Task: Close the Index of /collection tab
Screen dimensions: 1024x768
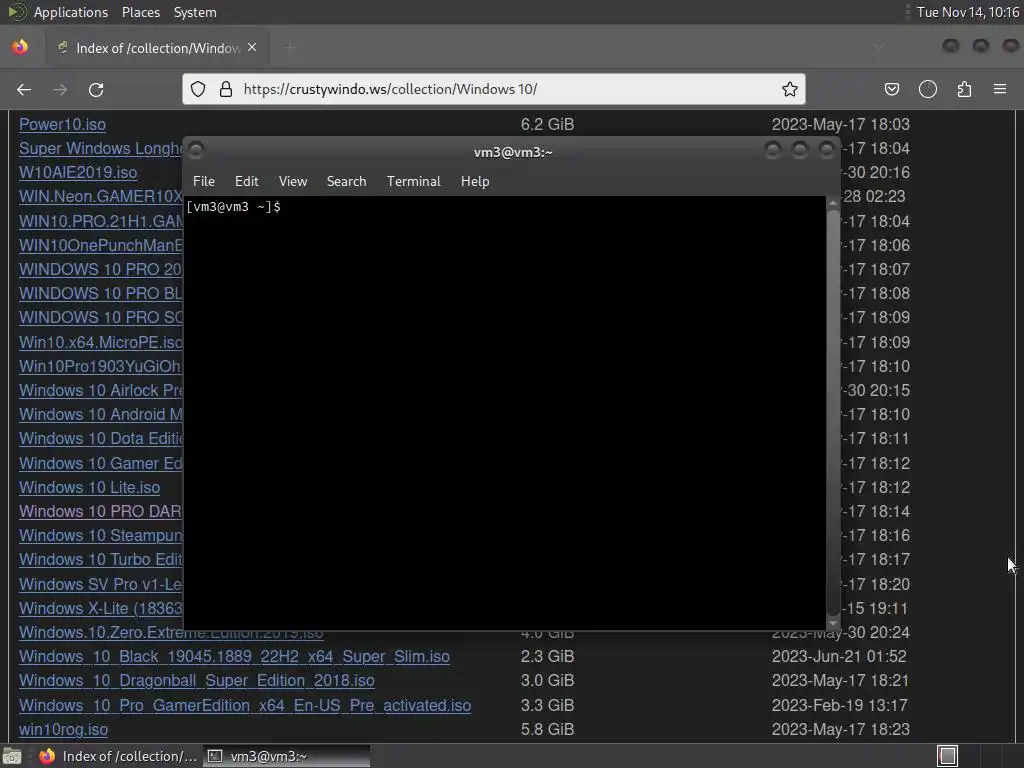Action: (252, 47)
